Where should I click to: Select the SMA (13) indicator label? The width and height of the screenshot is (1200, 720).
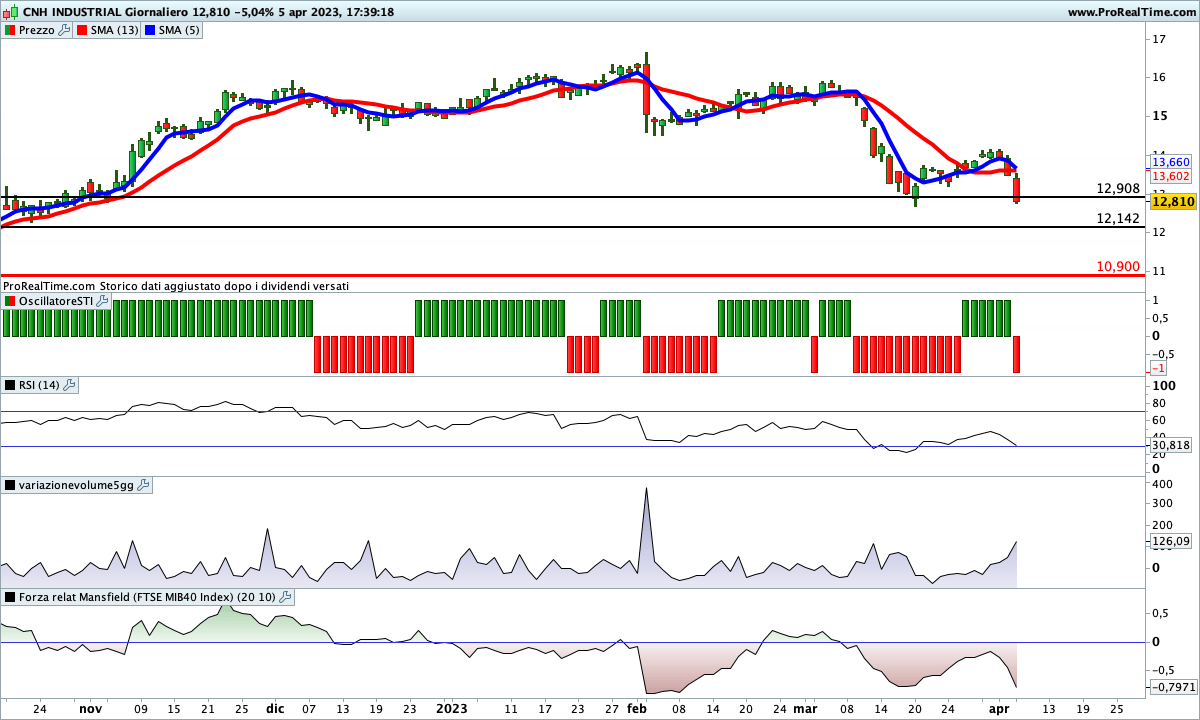pos(115,30)
